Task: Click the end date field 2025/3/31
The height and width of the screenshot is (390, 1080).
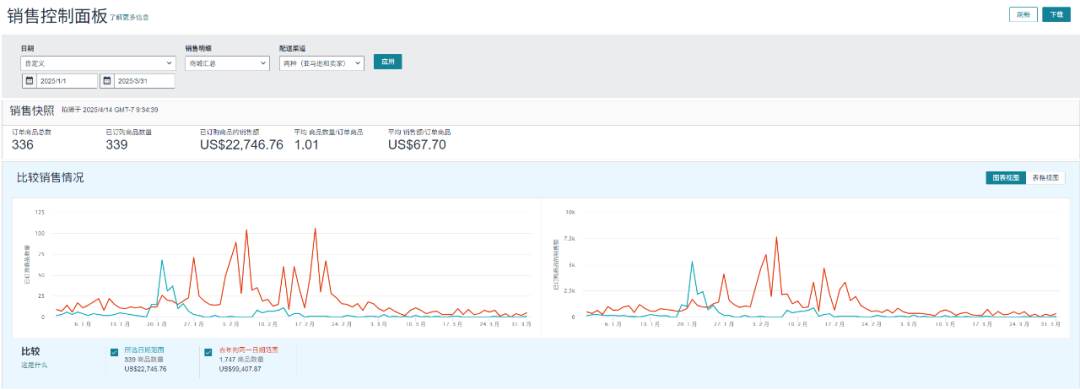Action: 145,81
